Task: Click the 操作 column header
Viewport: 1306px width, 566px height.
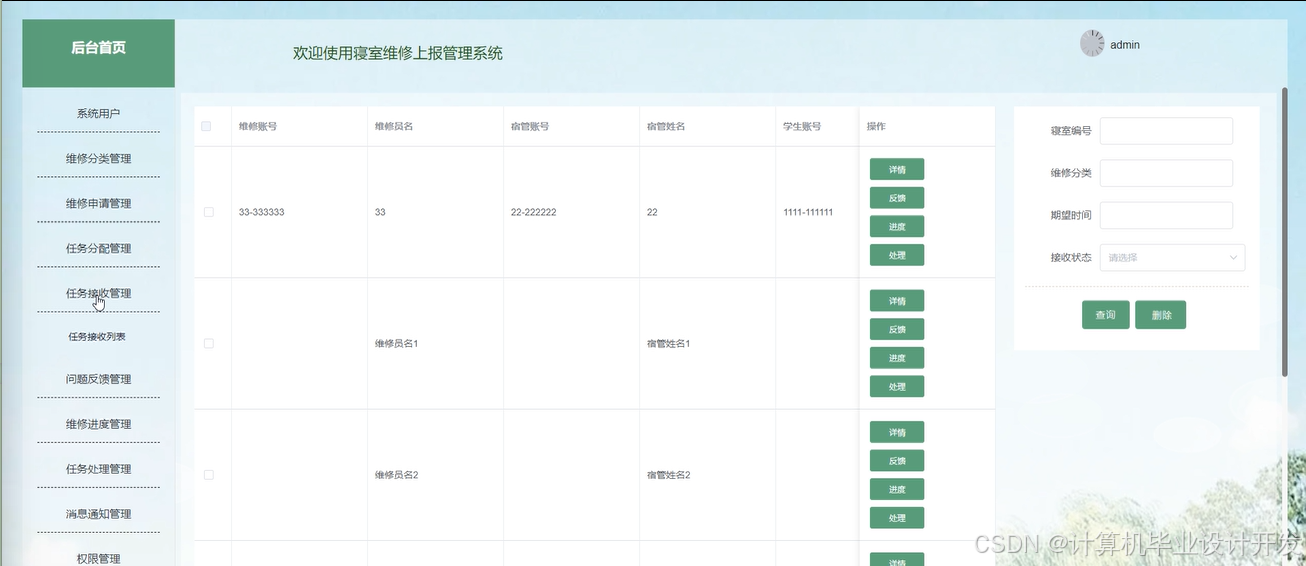Action: point(876,127)
